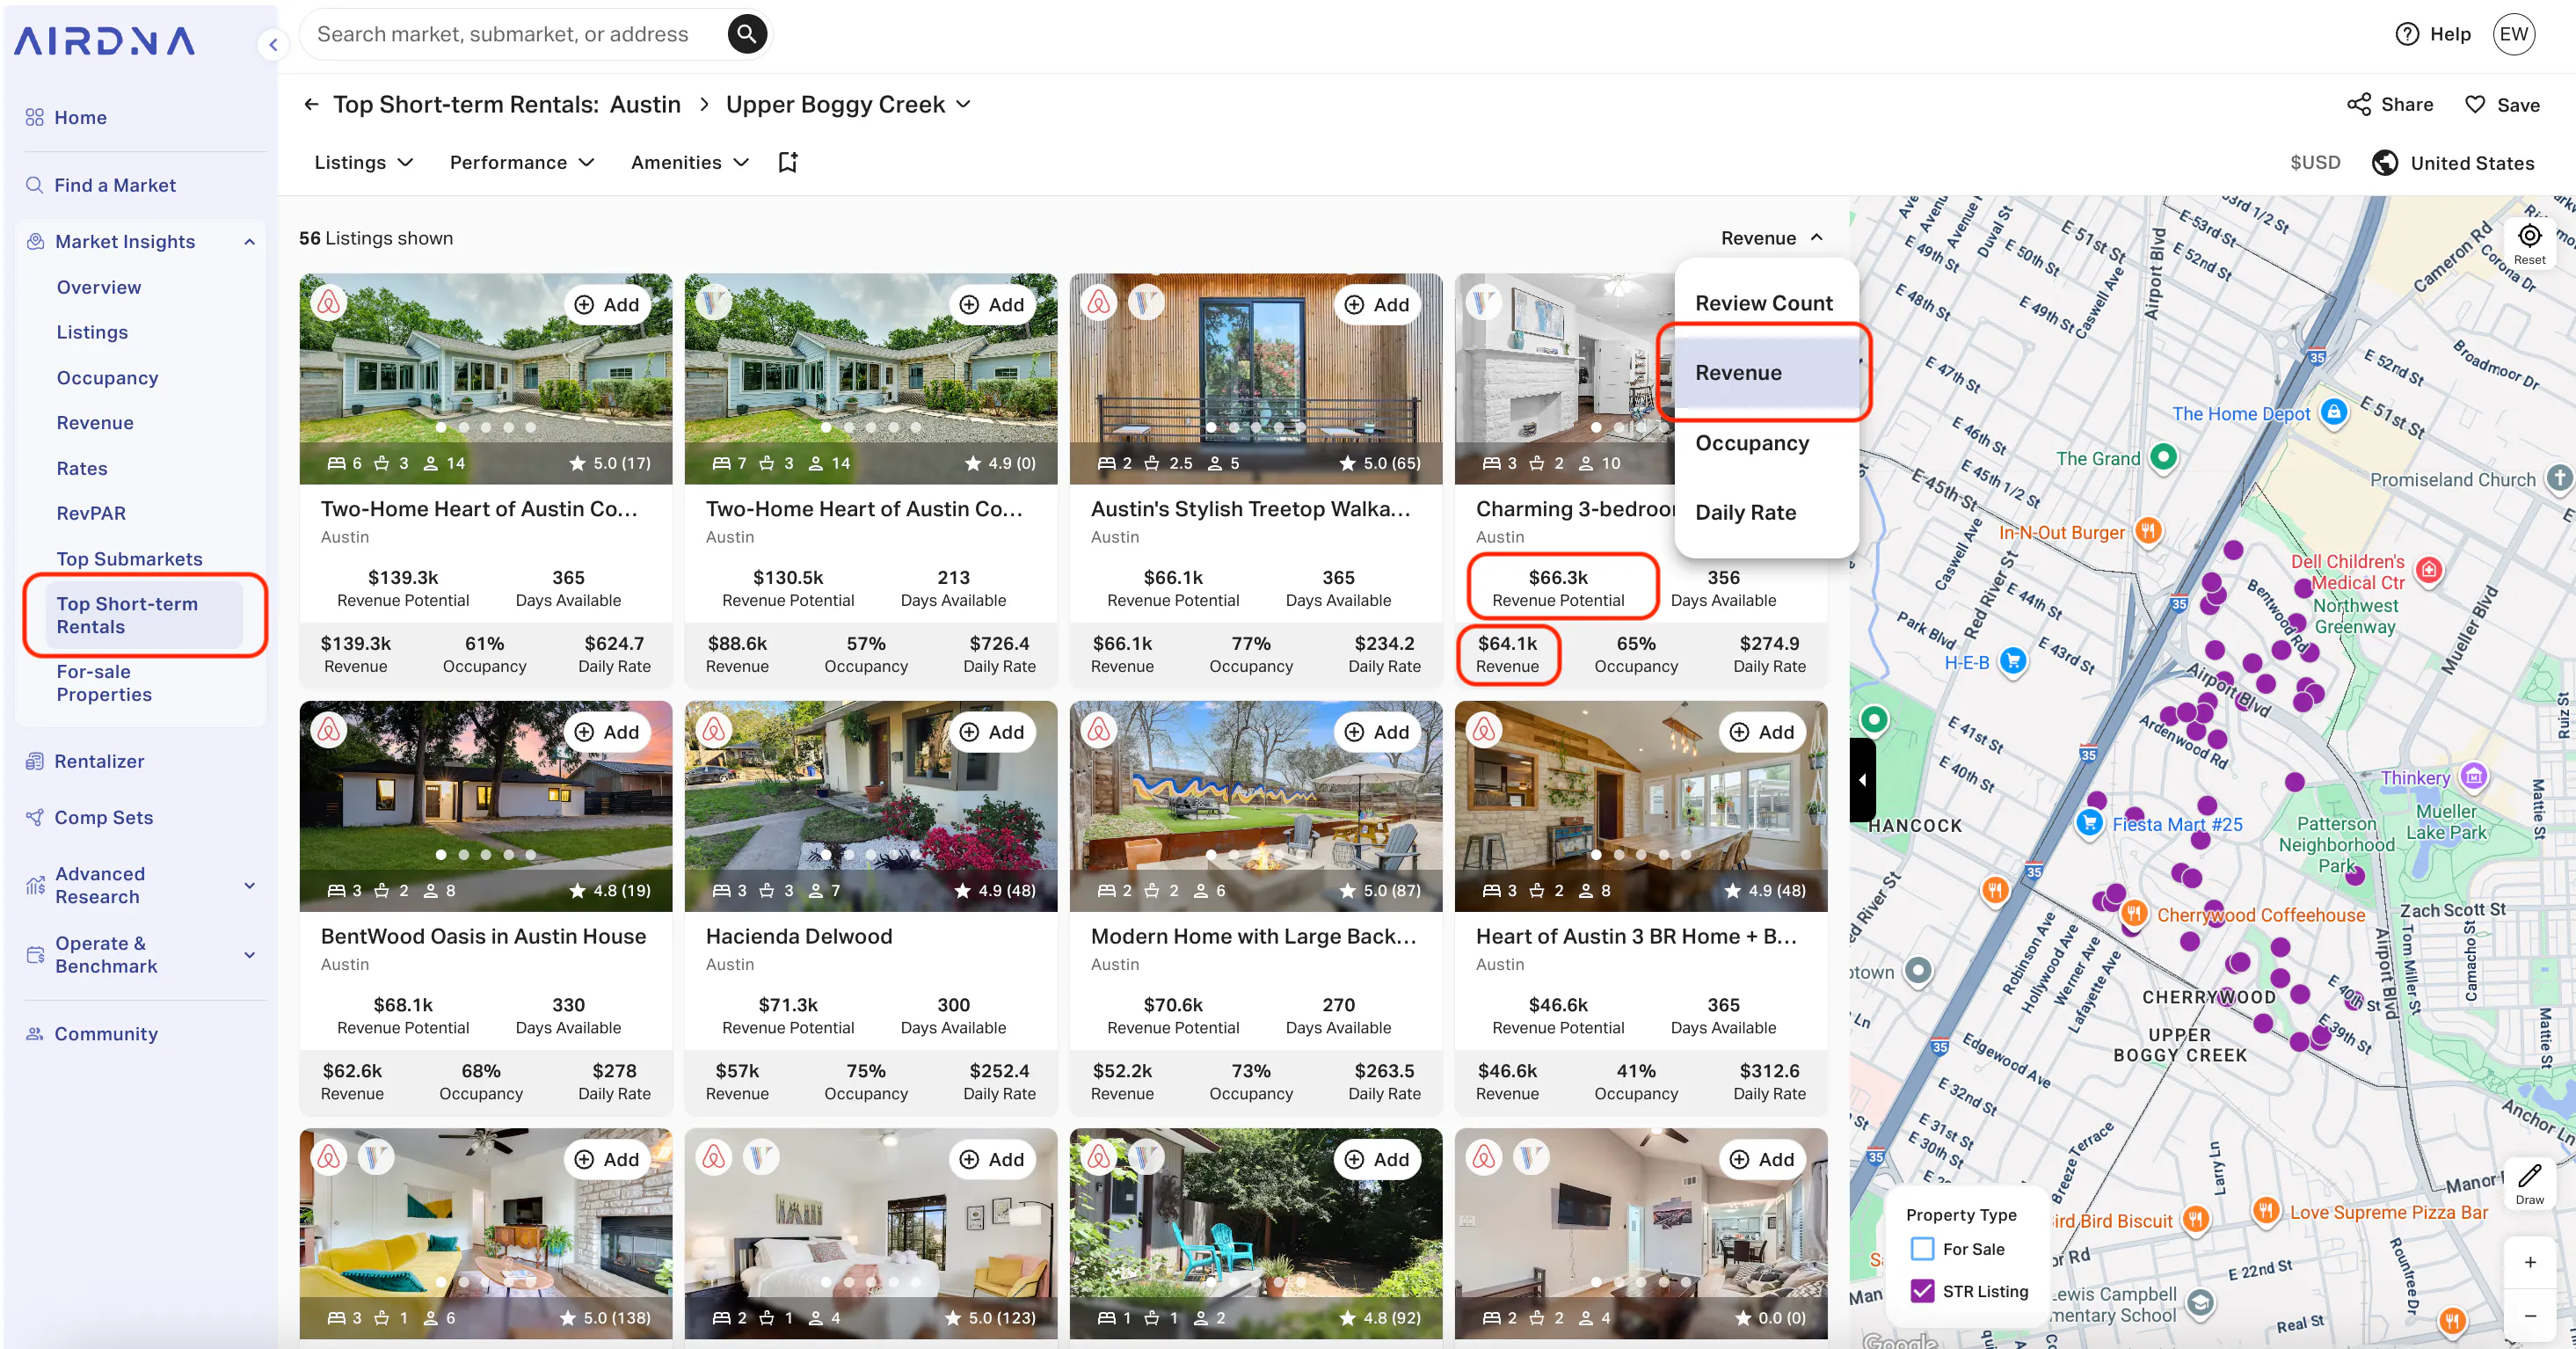Image resolution: width=2576 pixels, height=1349 pixels.
Task: Open Find a Market page
Action: [x=114, y=185]
